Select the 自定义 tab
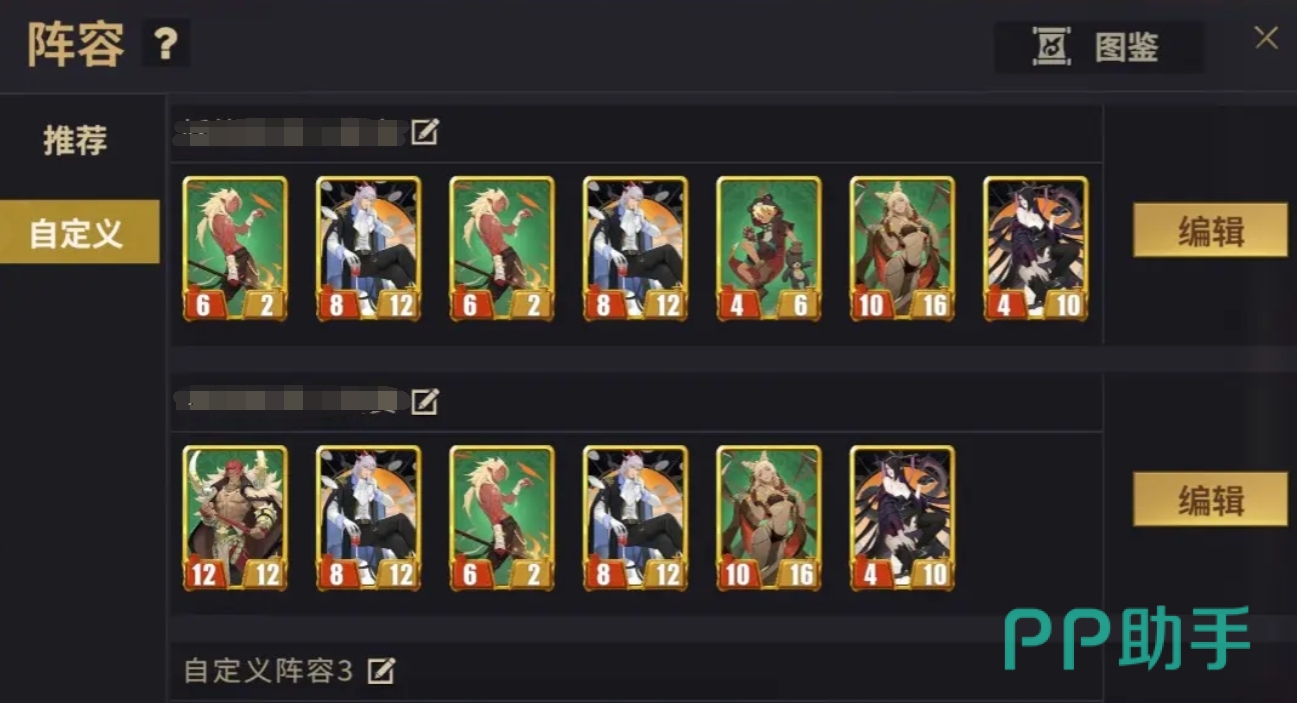Image resolution: width=1297 pixels, height=703 pixels. coord(79,231)
